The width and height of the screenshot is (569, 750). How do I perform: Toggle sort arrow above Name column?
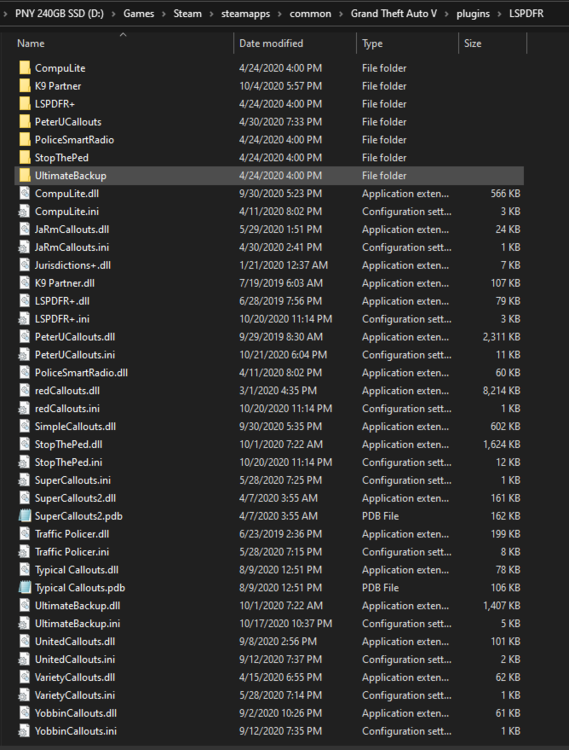123,34
